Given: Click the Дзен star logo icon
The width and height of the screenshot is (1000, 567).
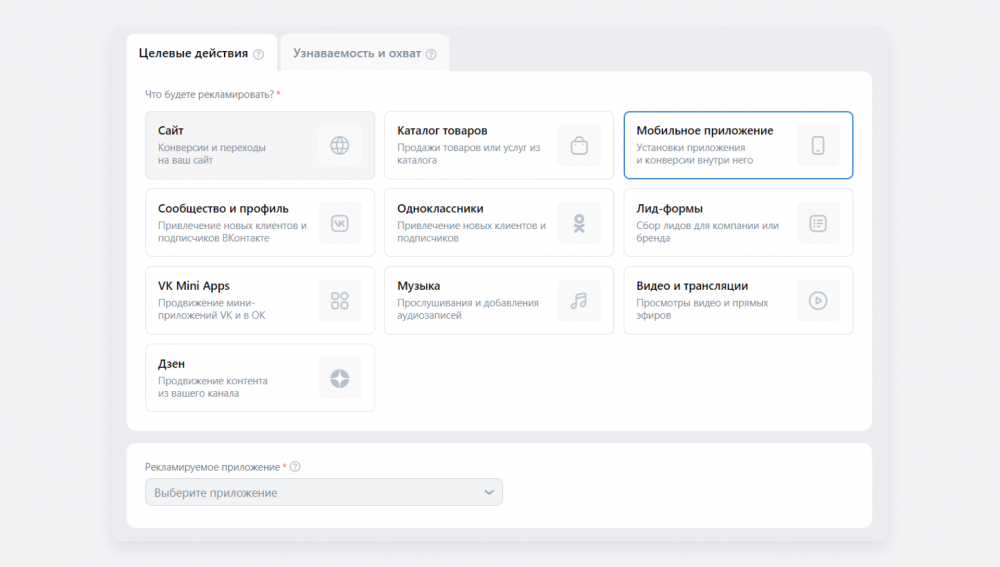Looking at the screenshot, I should [x=340, y=378].
